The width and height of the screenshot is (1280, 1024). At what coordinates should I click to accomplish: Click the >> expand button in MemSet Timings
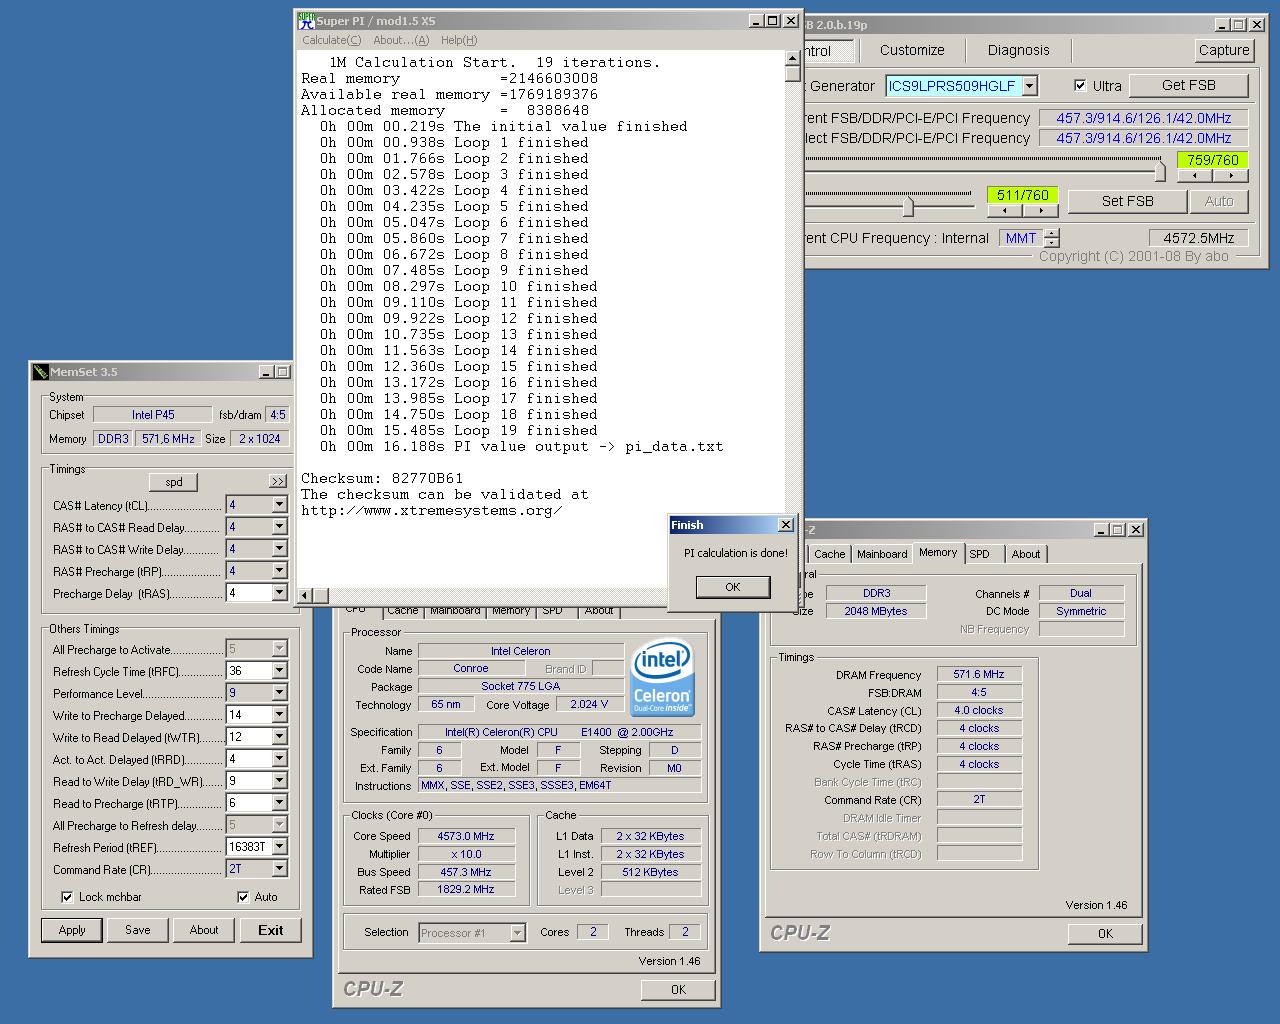tap(278, 482)
